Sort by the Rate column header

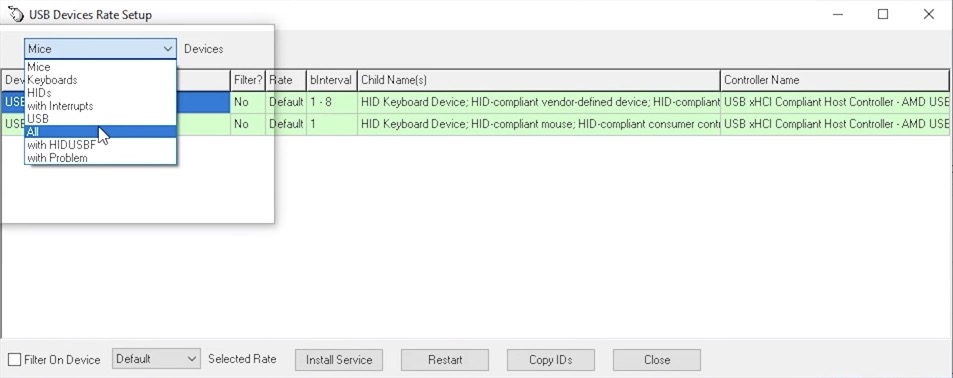(x=286, y=80)
